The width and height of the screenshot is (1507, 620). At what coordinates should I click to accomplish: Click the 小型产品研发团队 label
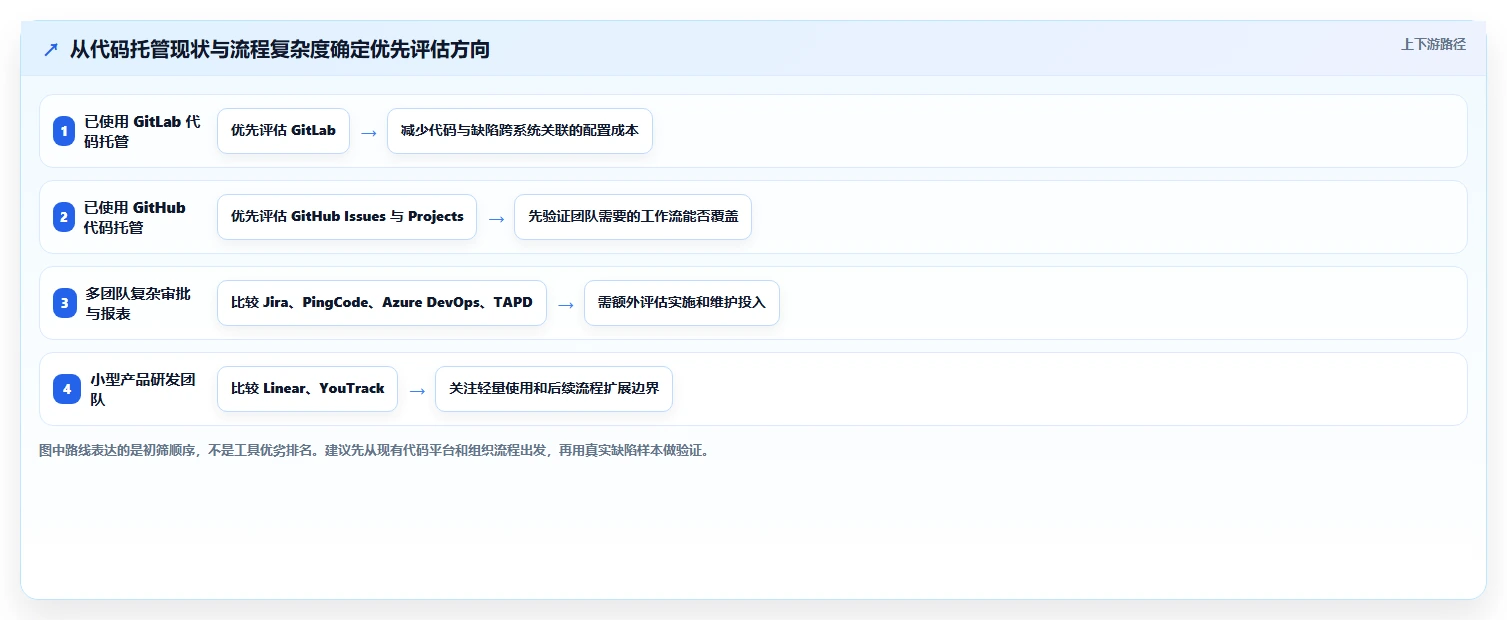pyautogui.click(x=143, y=389)
